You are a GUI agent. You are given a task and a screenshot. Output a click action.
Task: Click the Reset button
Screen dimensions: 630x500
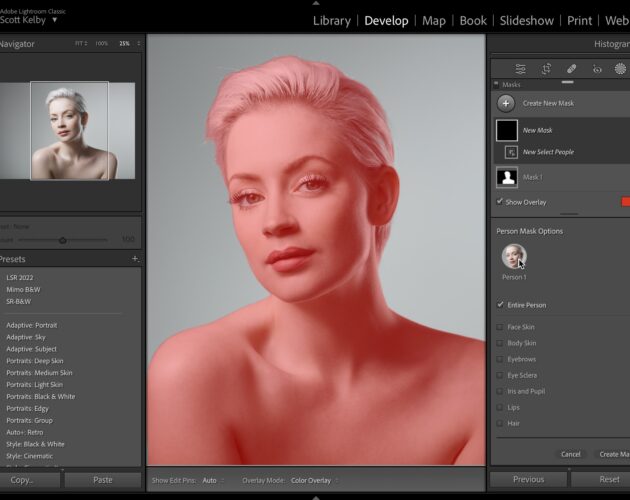[601, 480]
